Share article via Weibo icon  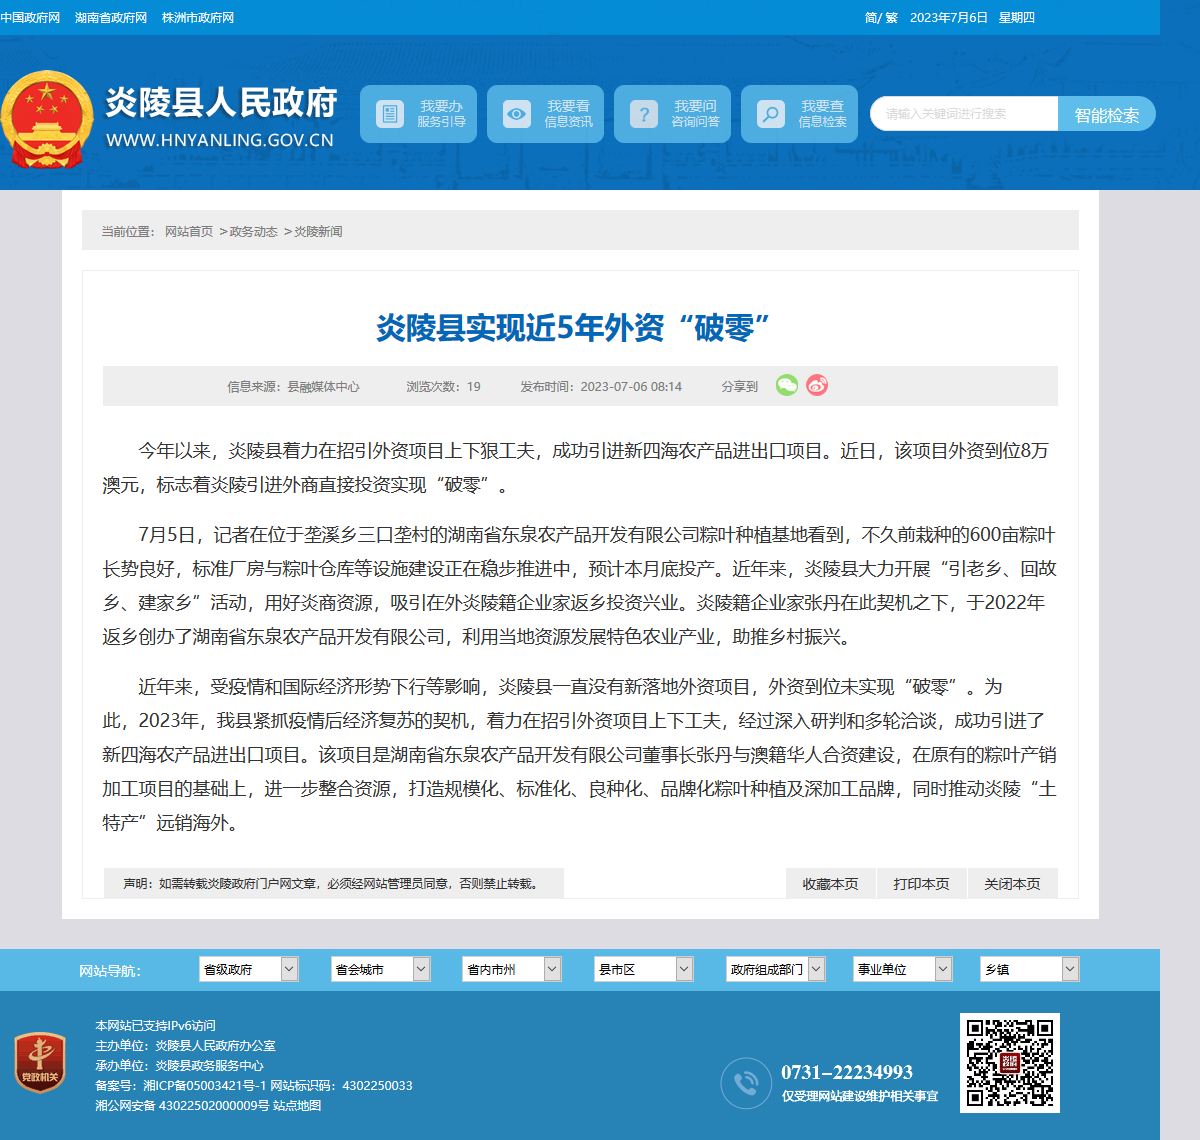coord(817,385)
